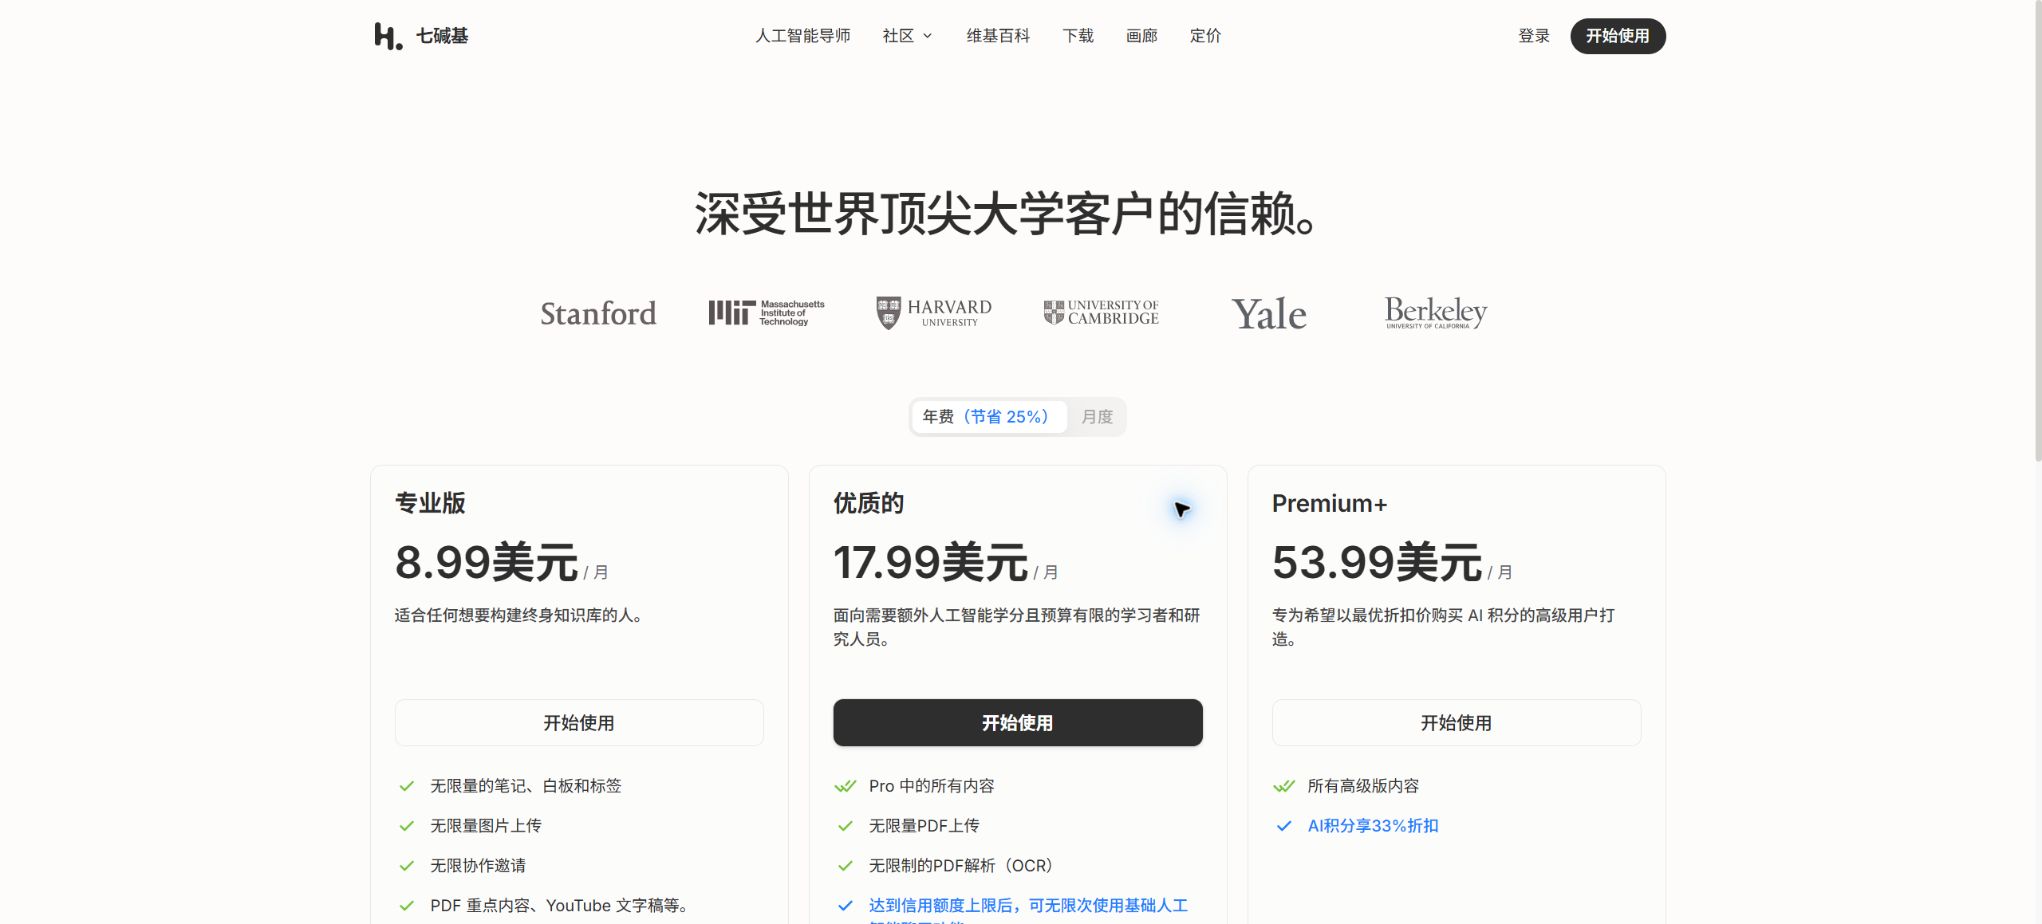Select the 年费 (节省 25%) billing option
2042x924 pixels.
[989, 417]
